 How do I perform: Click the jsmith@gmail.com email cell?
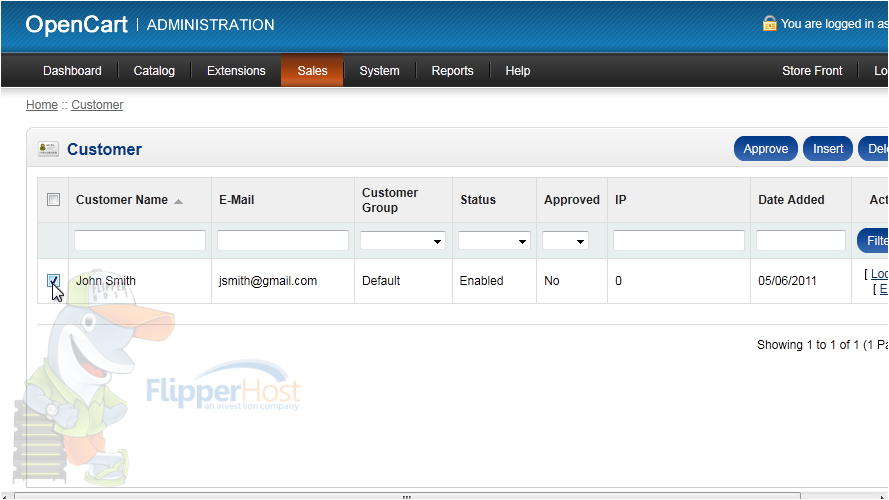268,281
